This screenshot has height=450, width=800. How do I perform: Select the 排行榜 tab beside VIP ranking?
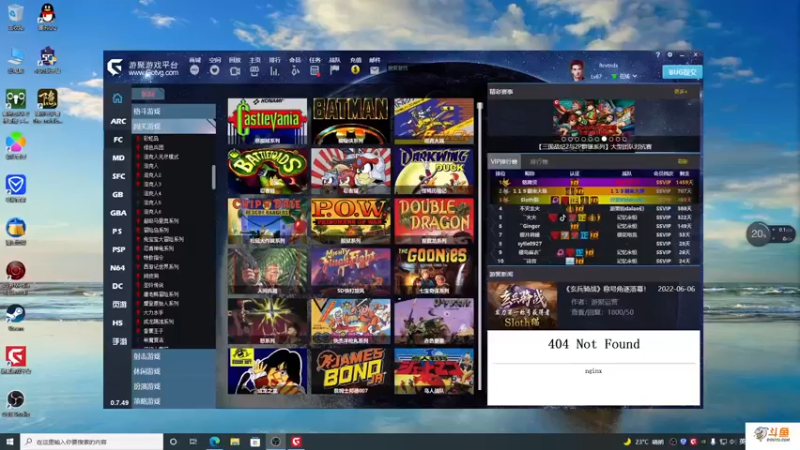point(538,162)
